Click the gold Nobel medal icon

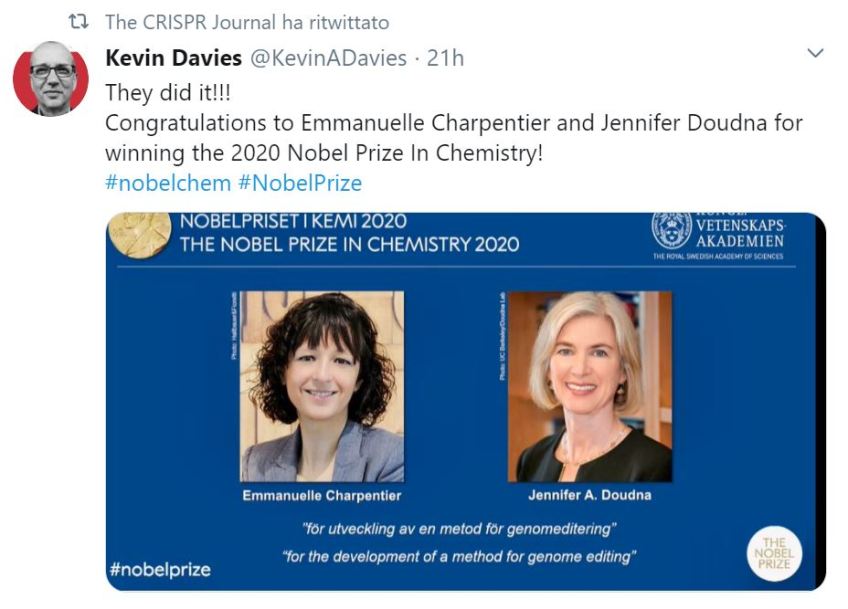click(139, 235)
